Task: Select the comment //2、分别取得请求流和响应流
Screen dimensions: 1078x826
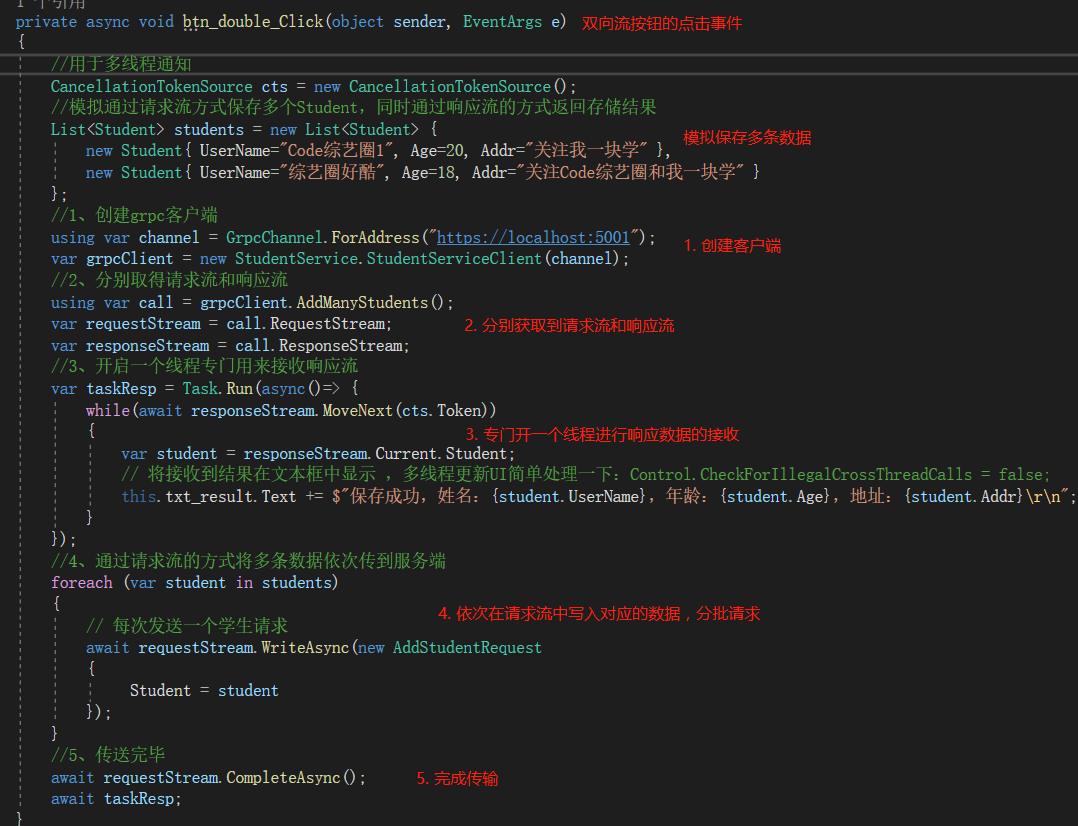Action: pos(169,280)
